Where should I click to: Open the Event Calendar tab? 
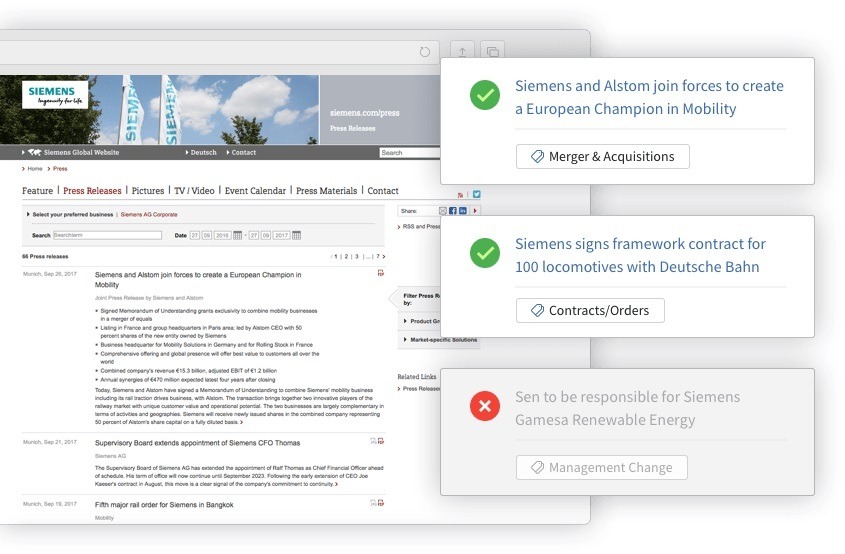(x=255, y=191)
